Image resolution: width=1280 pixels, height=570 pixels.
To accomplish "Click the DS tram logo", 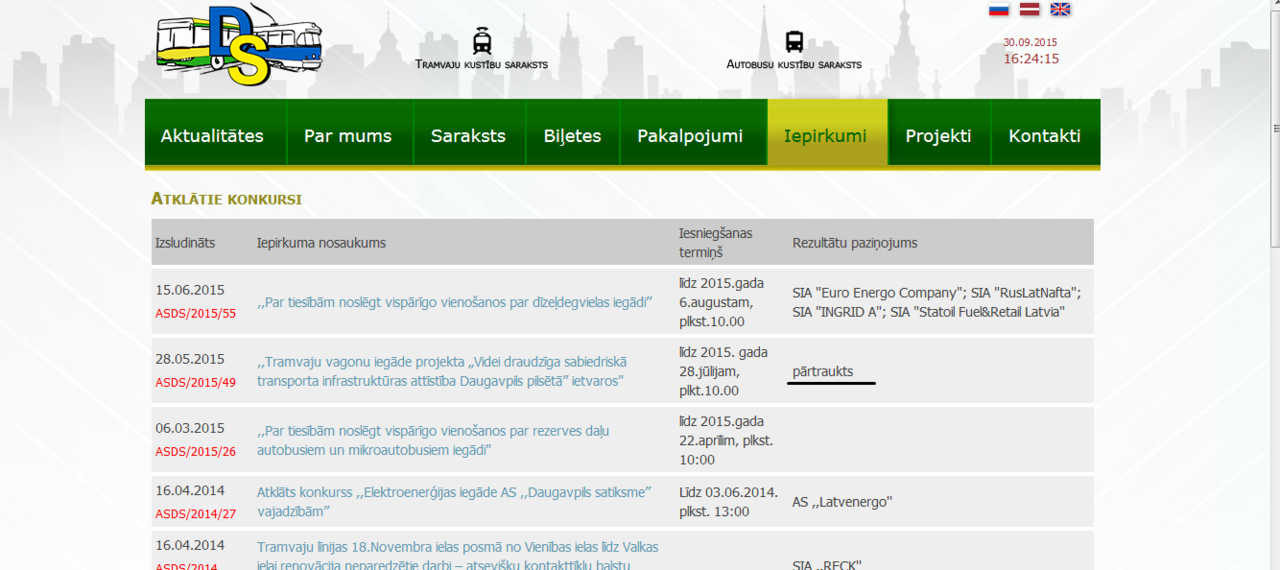I will point(240,44).
